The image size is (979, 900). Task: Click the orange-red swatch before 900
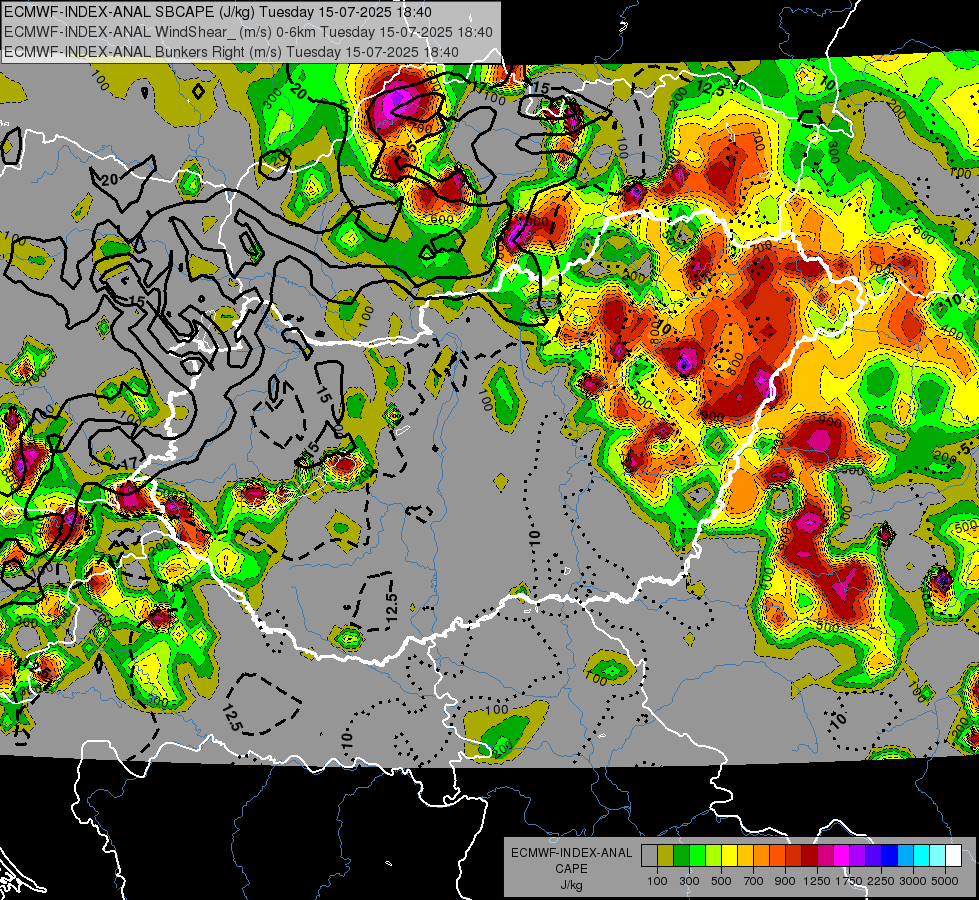point(777,855)
